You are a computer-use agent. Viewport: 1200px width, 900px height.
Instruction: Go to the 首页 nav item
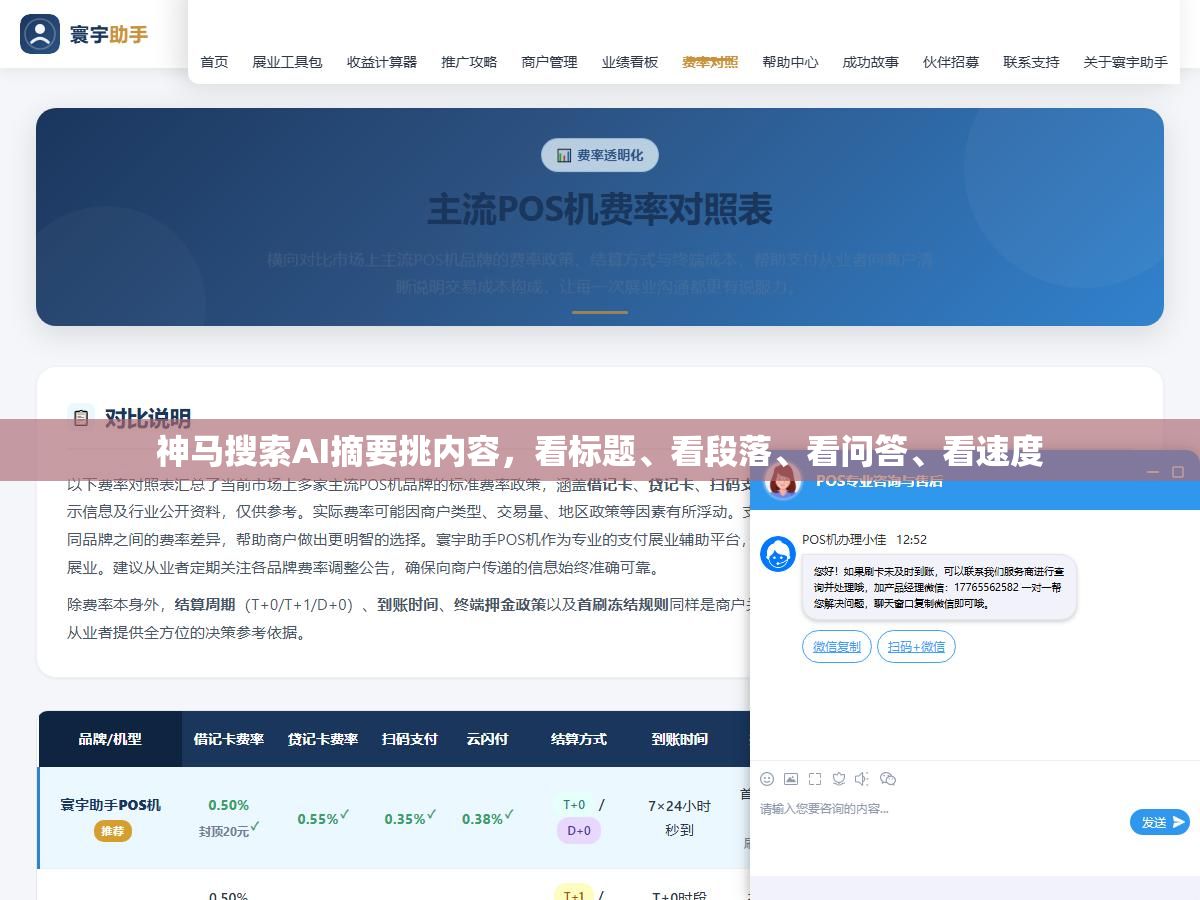point(214,62)
